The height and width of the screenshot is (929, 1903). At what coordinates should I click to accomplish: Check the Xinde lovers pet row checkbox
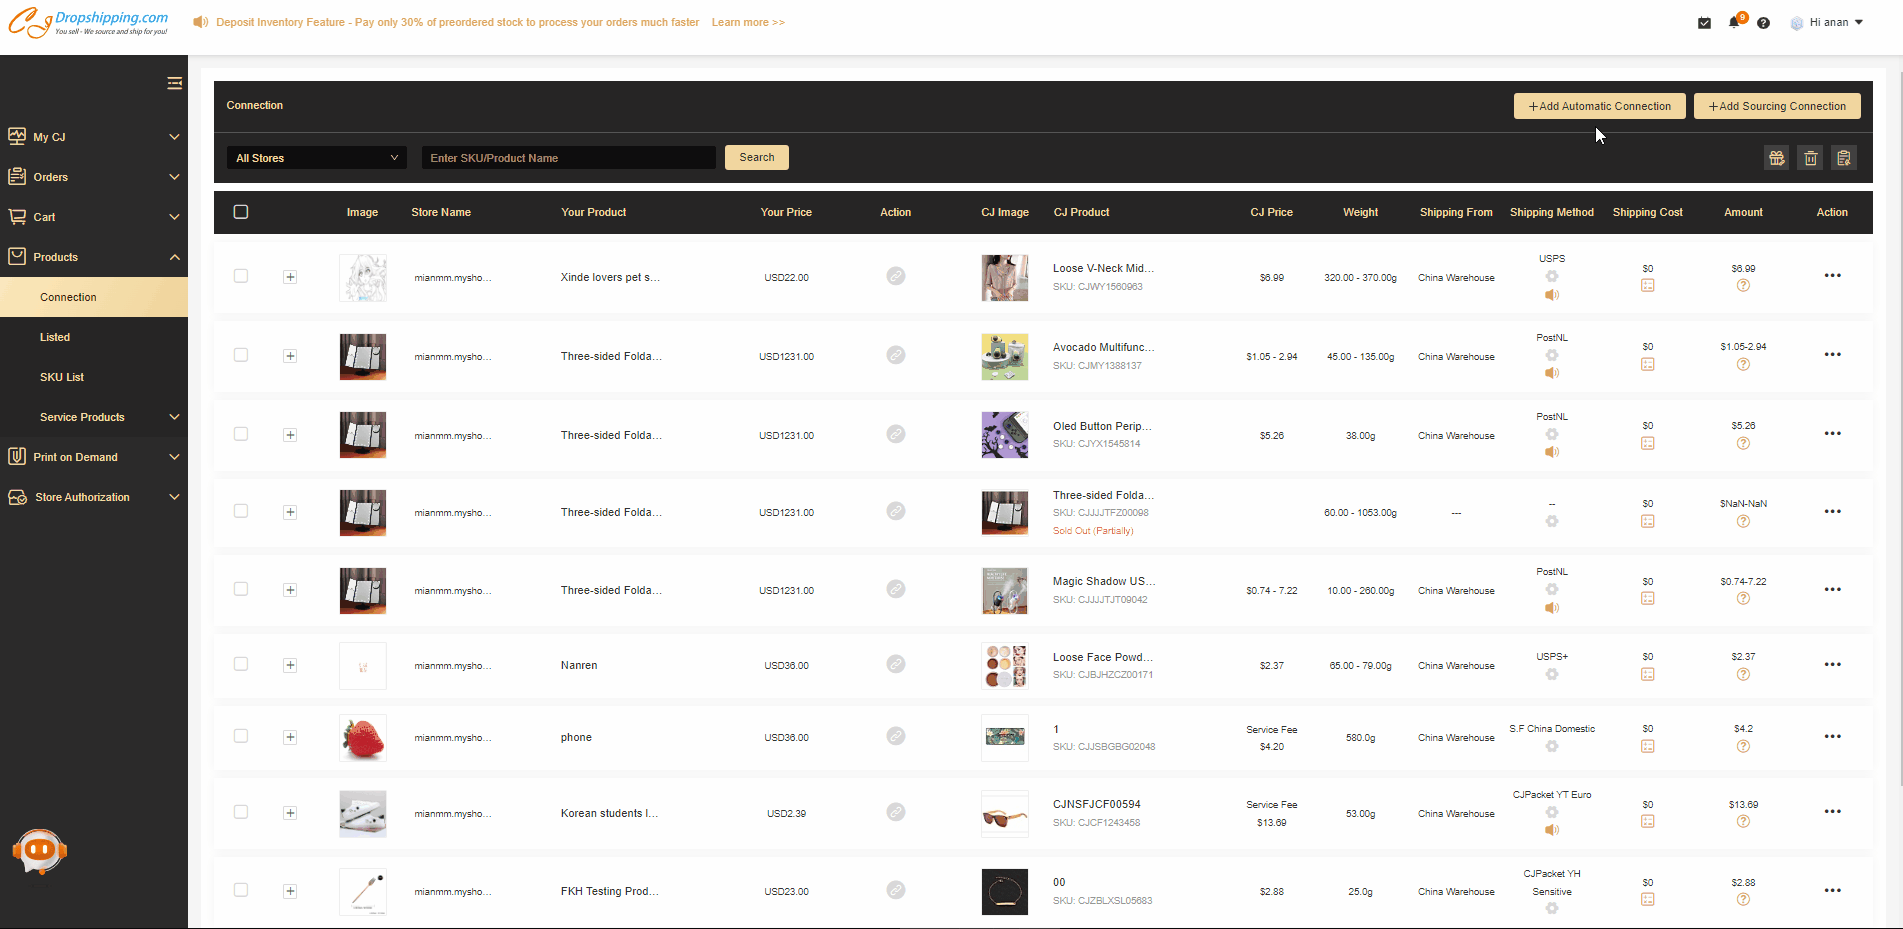[x=241, y=276]
